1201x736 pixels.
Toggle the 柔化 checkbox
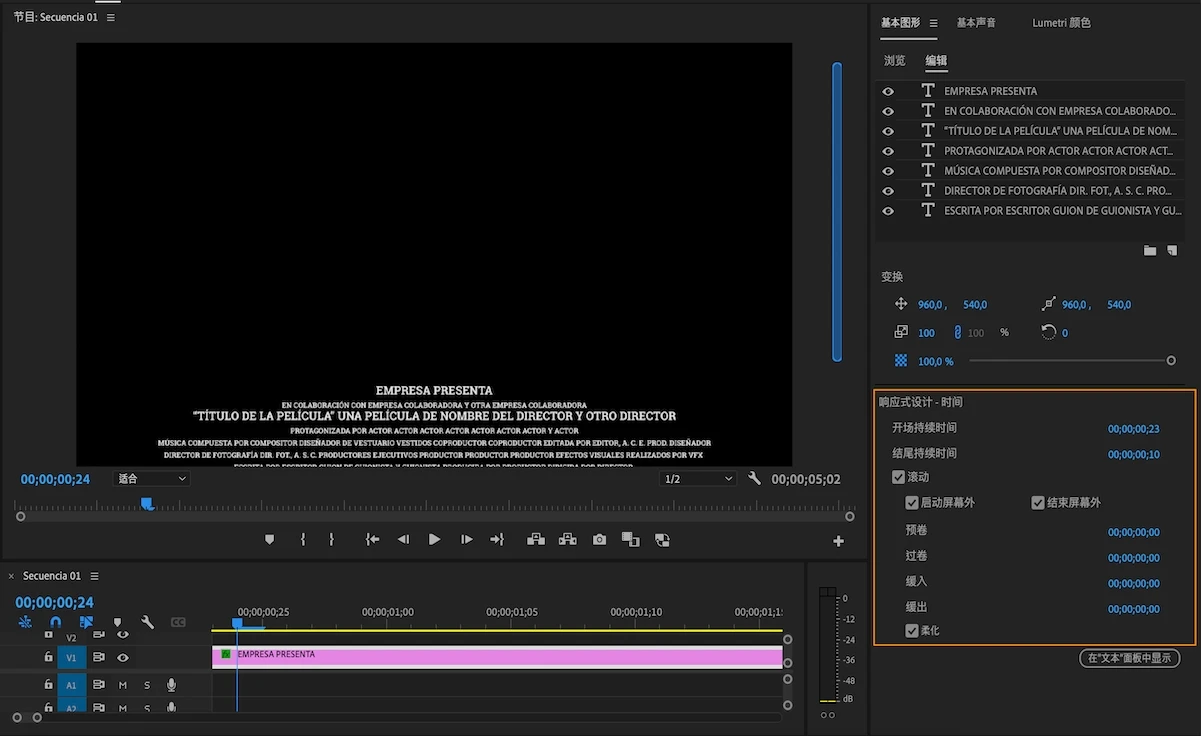(x=912, y=631)
